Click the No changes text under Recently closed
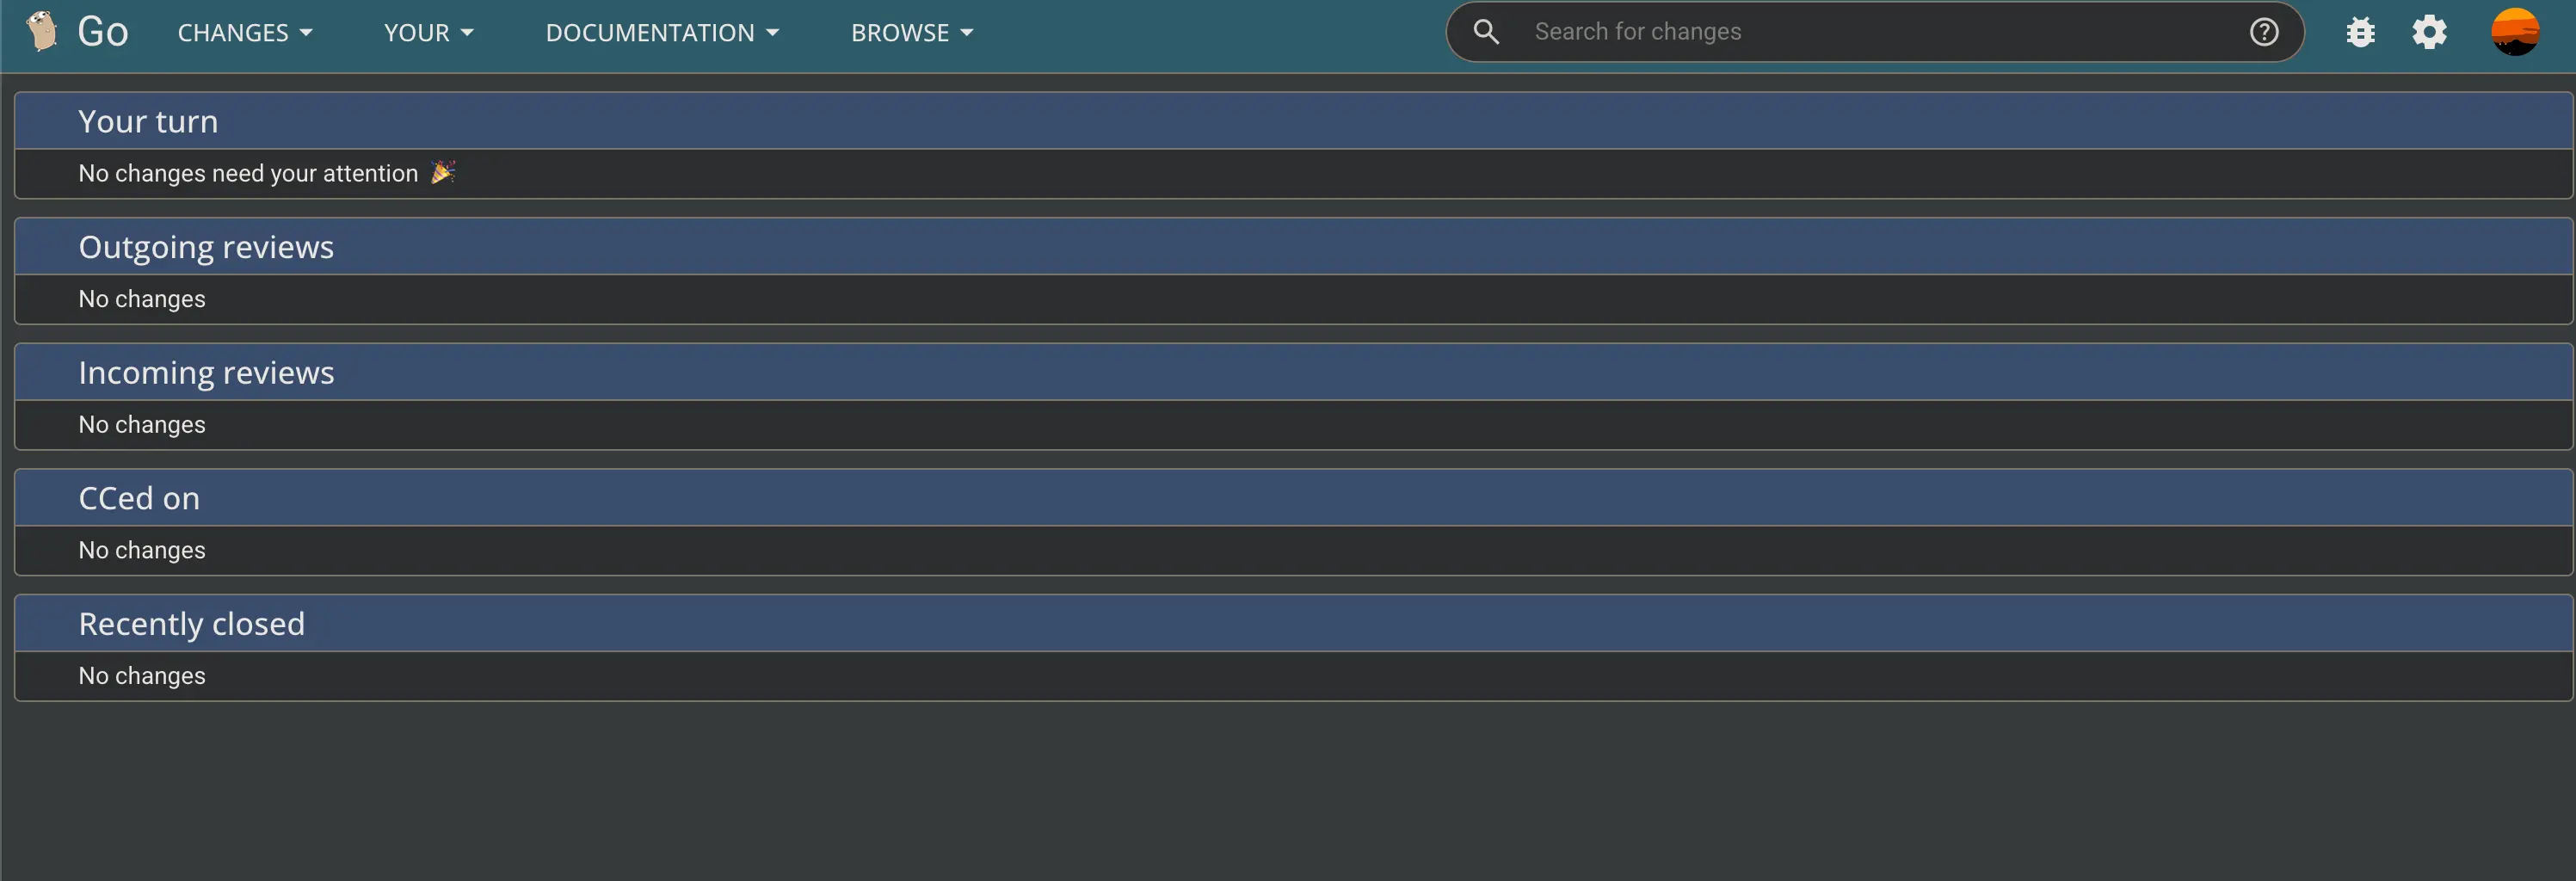 coord(141,675)
